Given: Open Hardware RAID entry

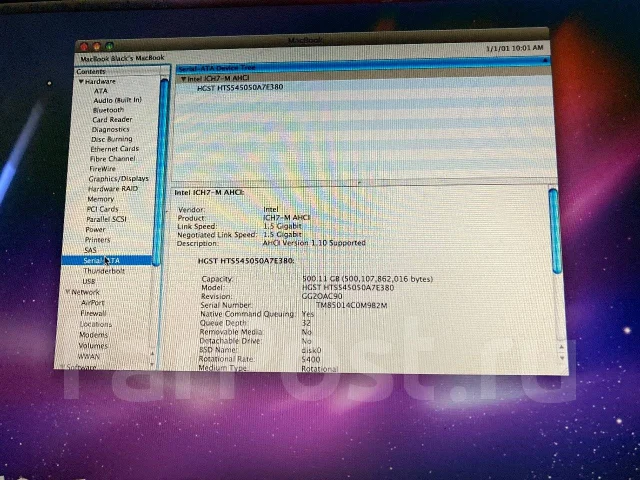Looking at the screenshot, I should (113, 189).
